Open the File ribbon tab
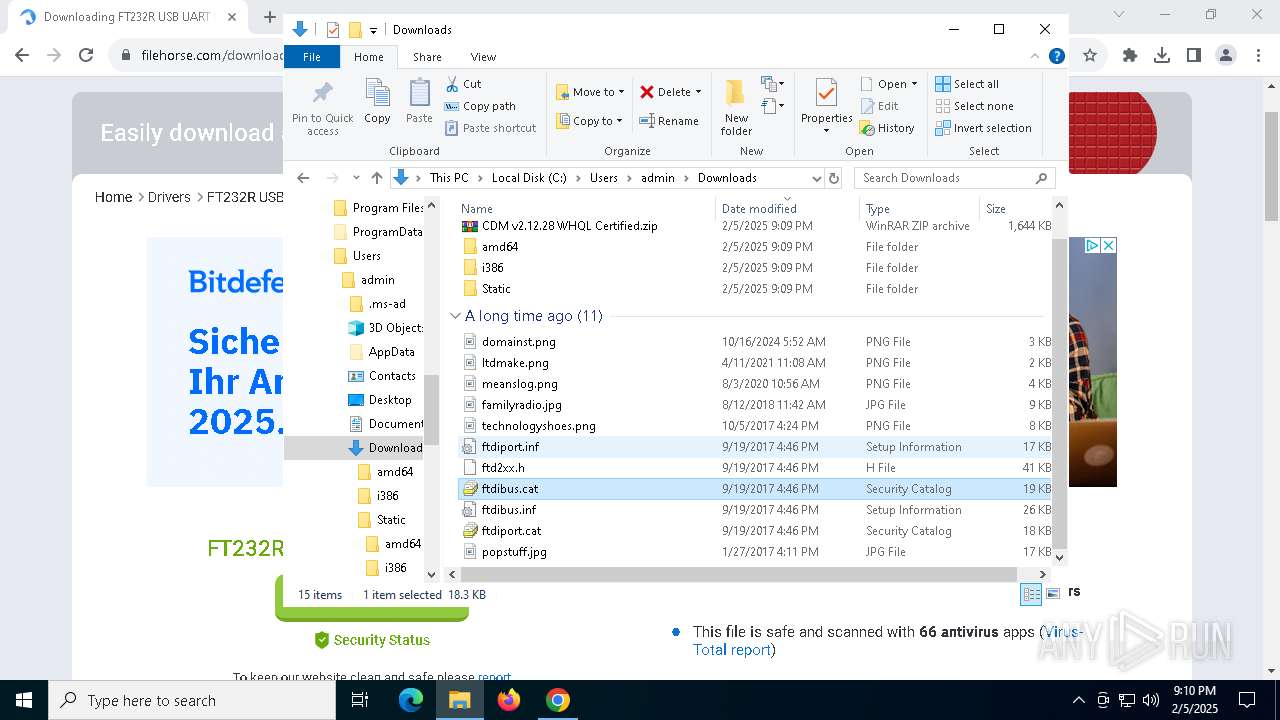Image resolution: width=1280 pixels, height=720 pixels. 312,57
